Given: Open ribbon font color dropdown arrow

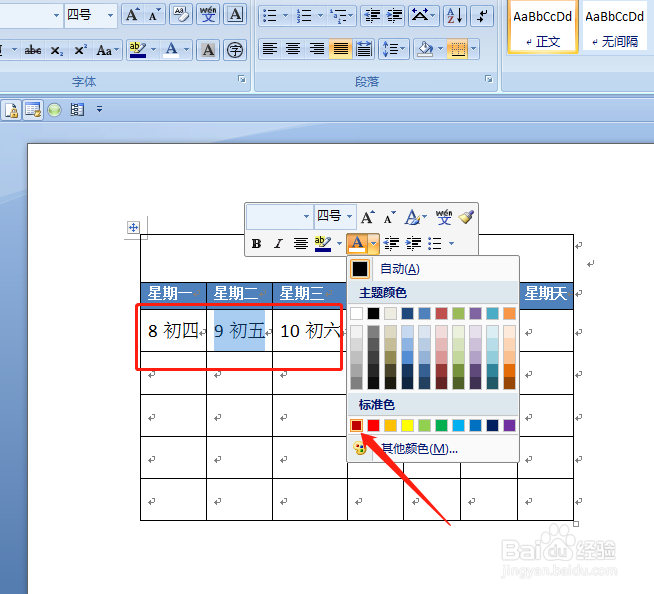Looking at the screenshot, I should [x=186, y=50].
